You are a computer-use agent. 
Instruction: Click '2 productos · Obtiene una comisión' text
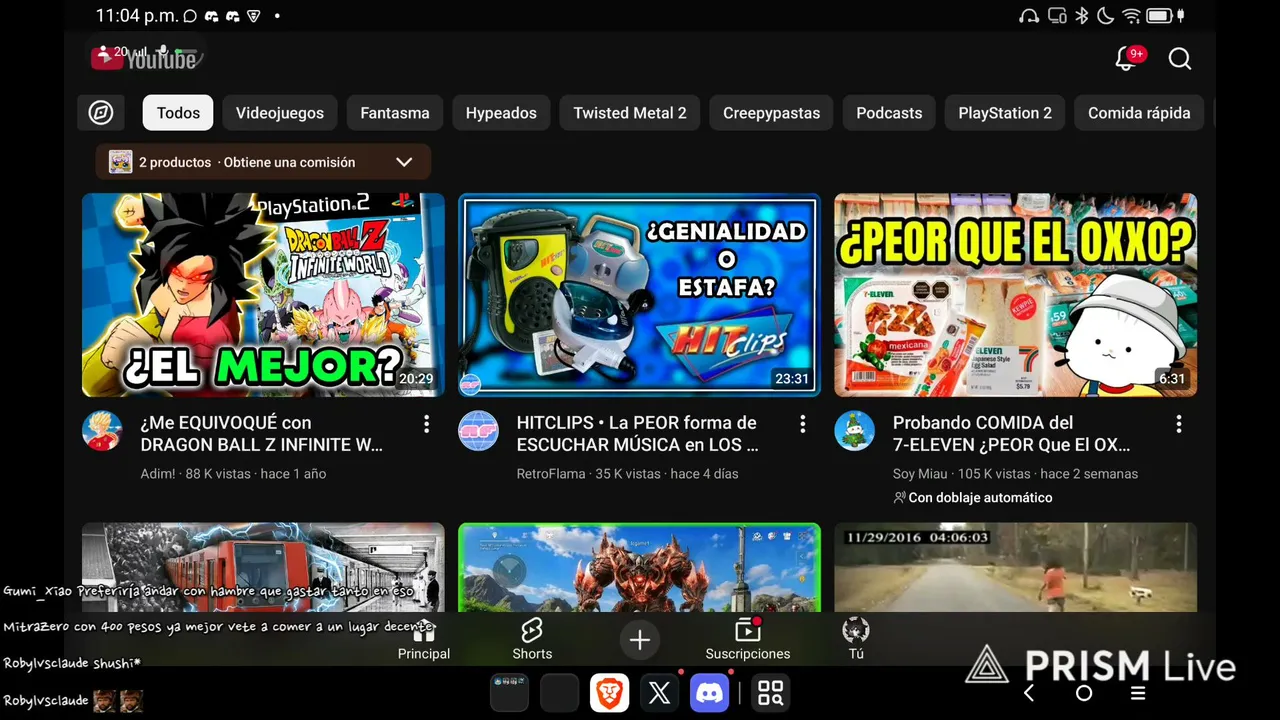pyautogui.click(x=247, y=162)
